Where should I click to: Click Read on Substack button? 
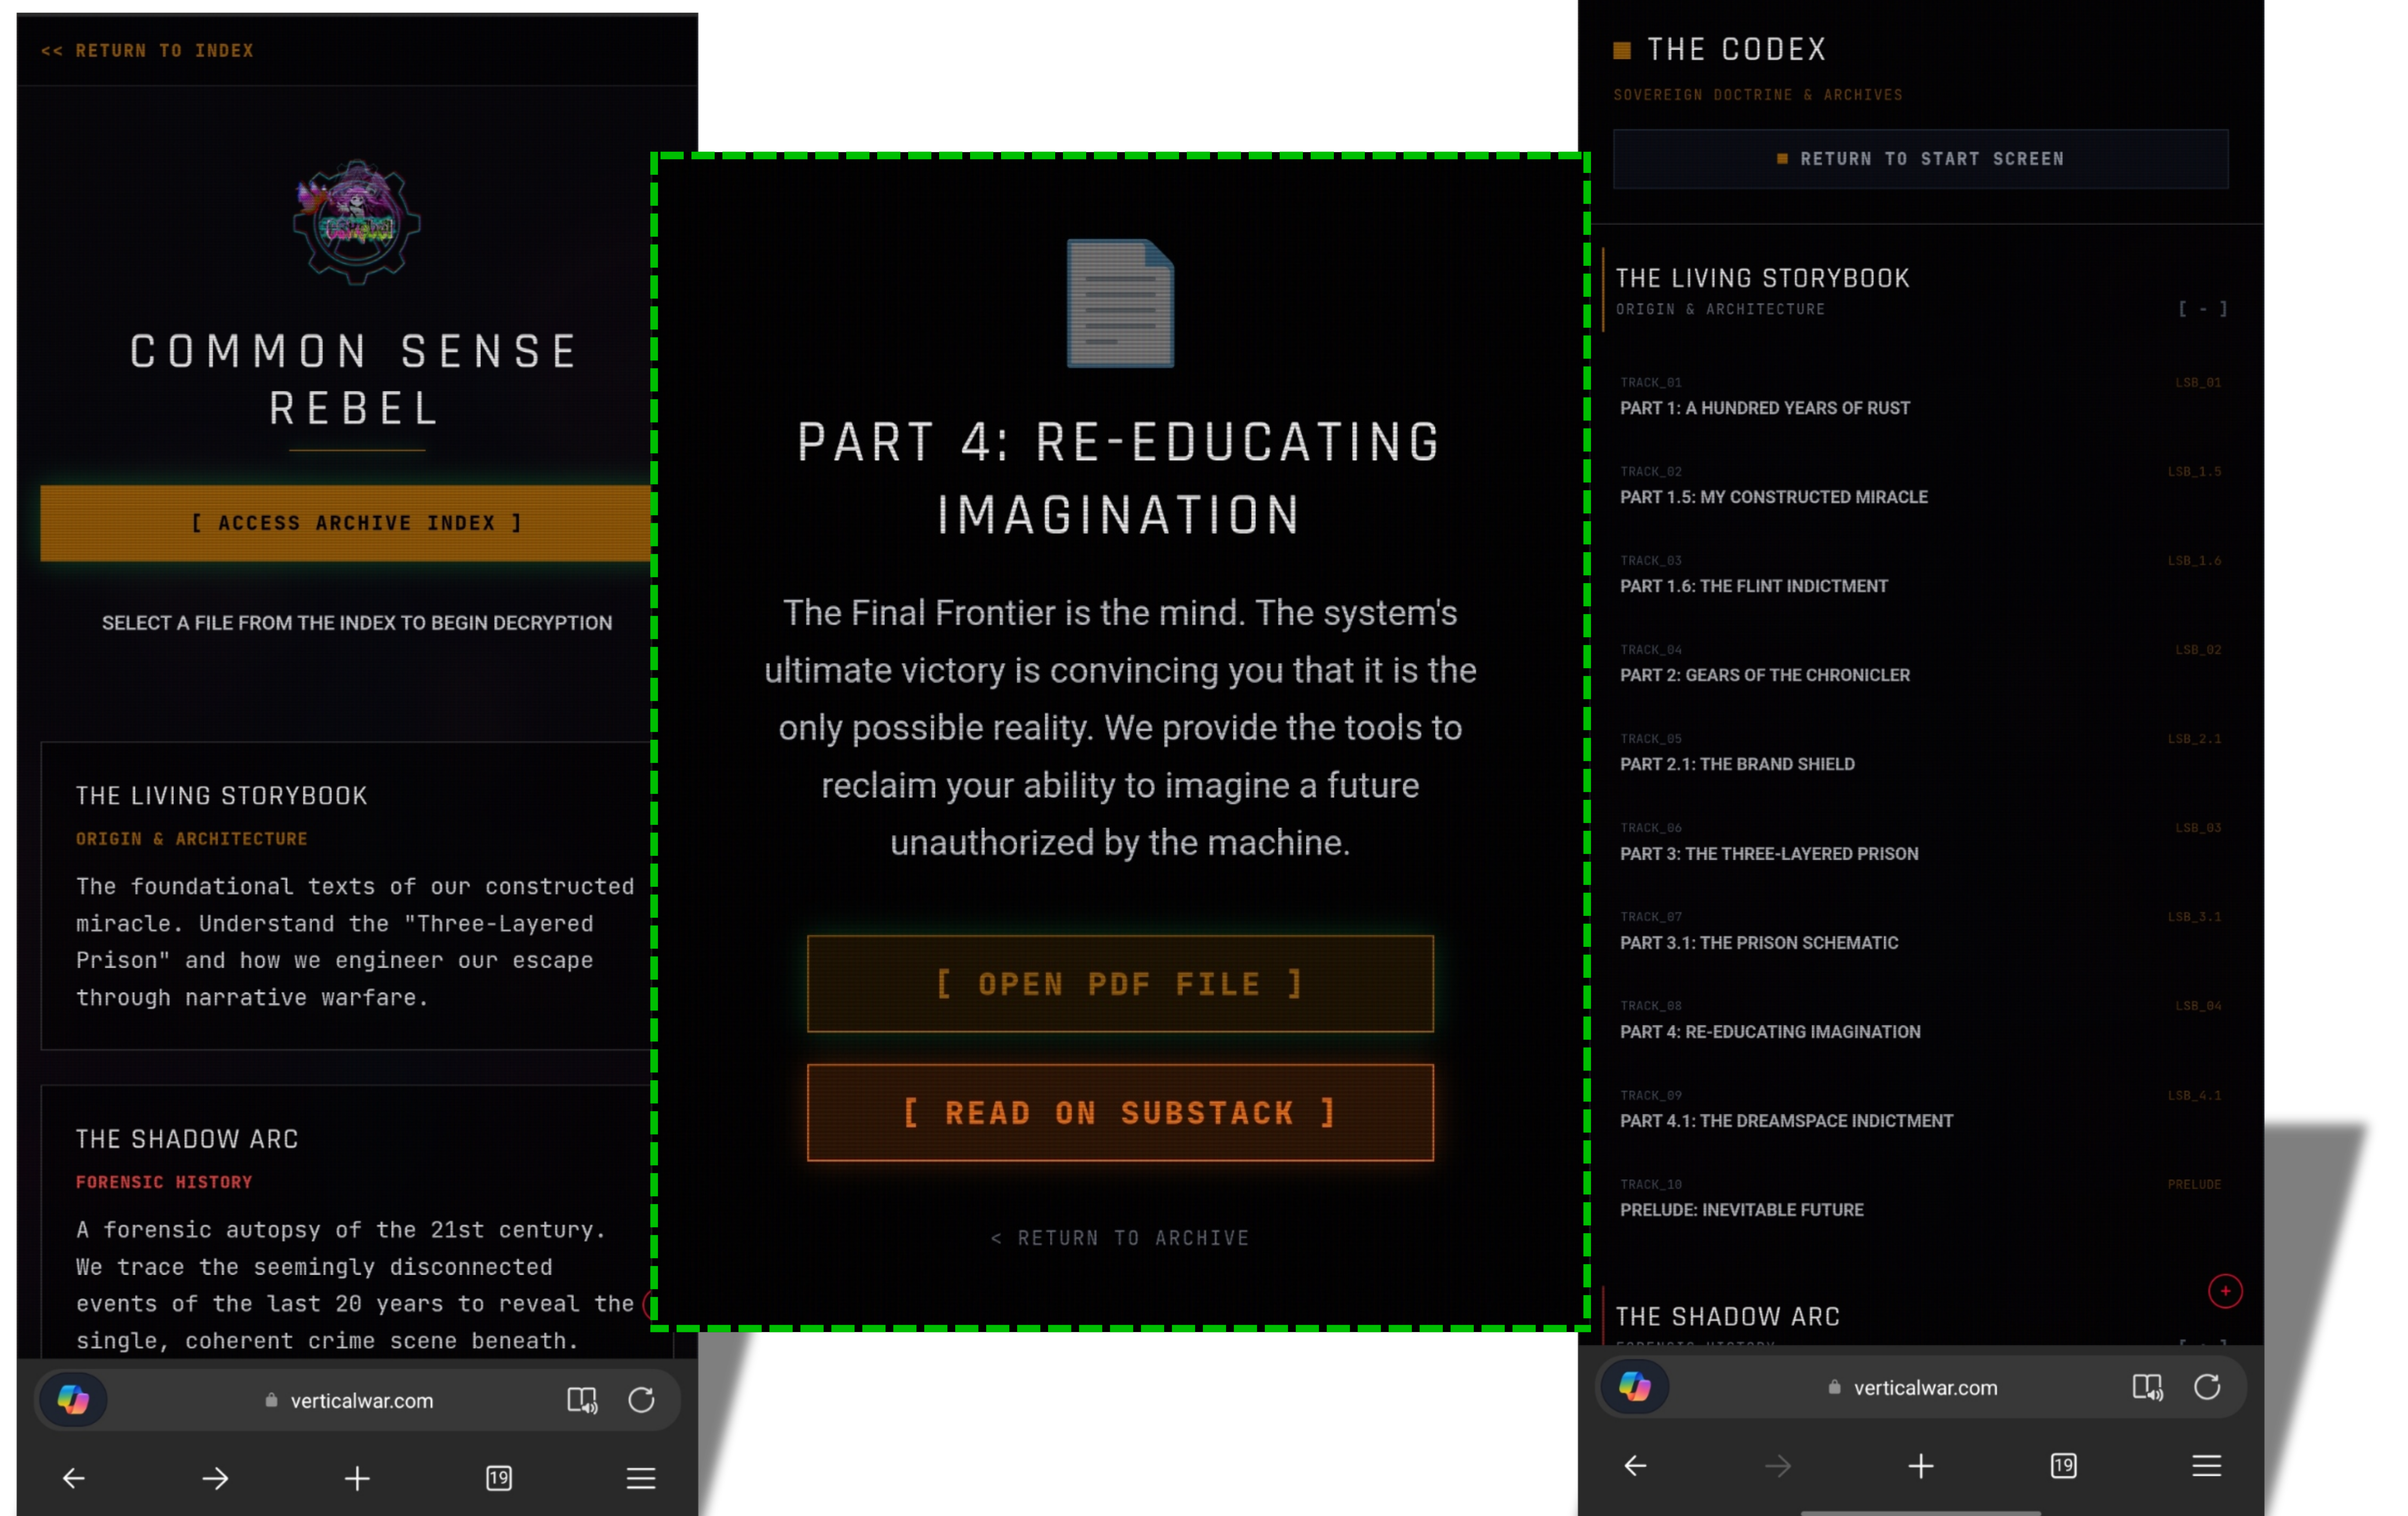point(1120,1112)
